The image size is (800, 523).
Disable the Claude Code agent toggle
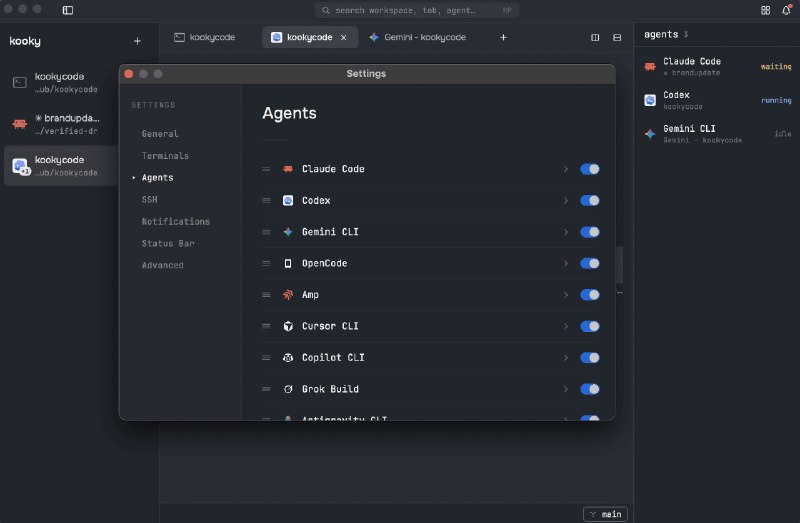coord(590,169)
